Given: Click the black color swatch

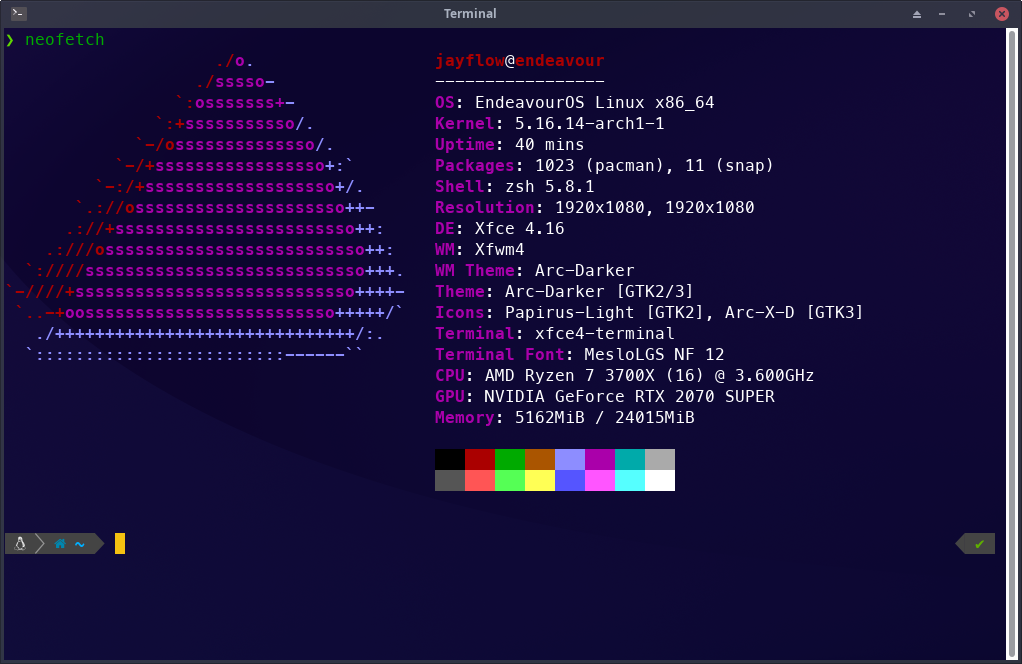Looking at the screenshot, I should pyautogui.click(x=450, y=459).
